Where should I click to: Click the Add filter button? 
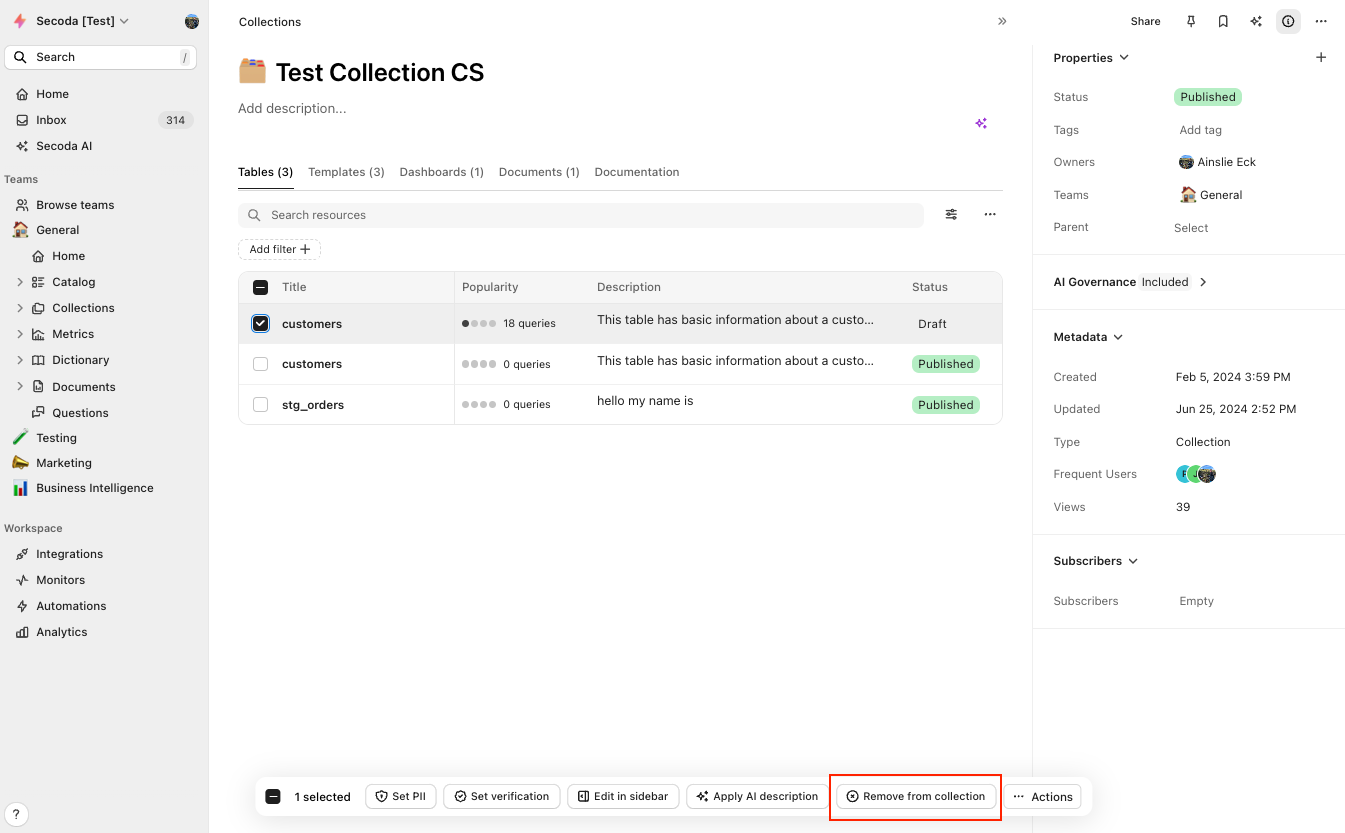(x=279, y=249)
